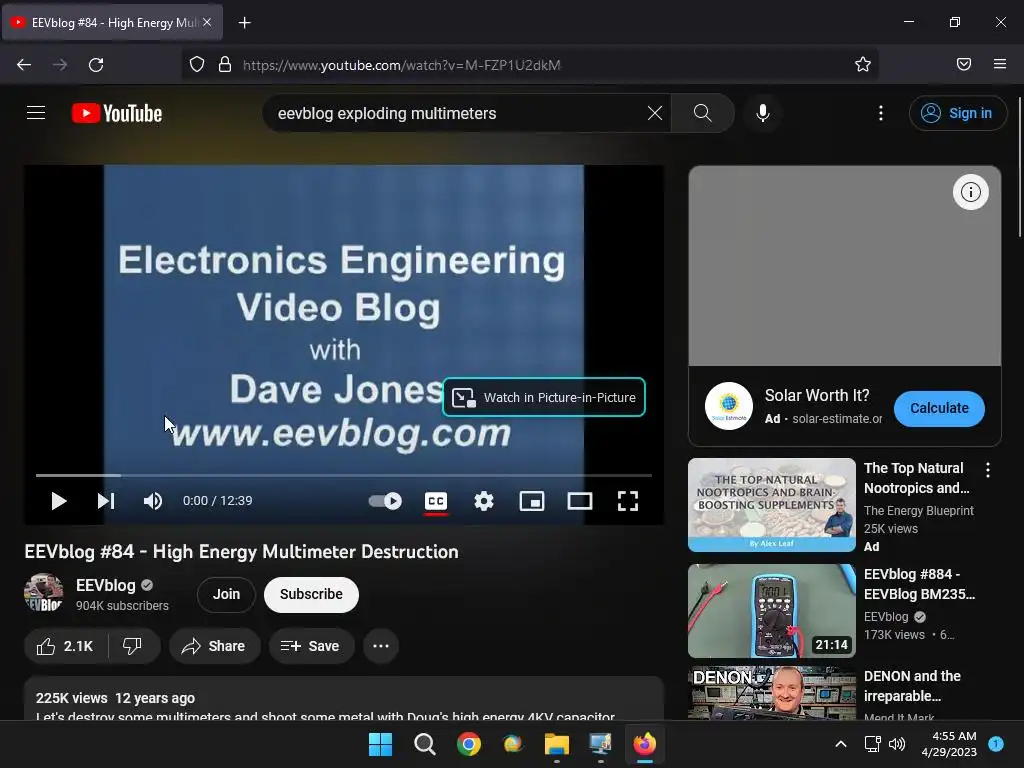Open system volume control
Image resolution: width=1024 pixels, height=768 pixels.
click(897, 744)
